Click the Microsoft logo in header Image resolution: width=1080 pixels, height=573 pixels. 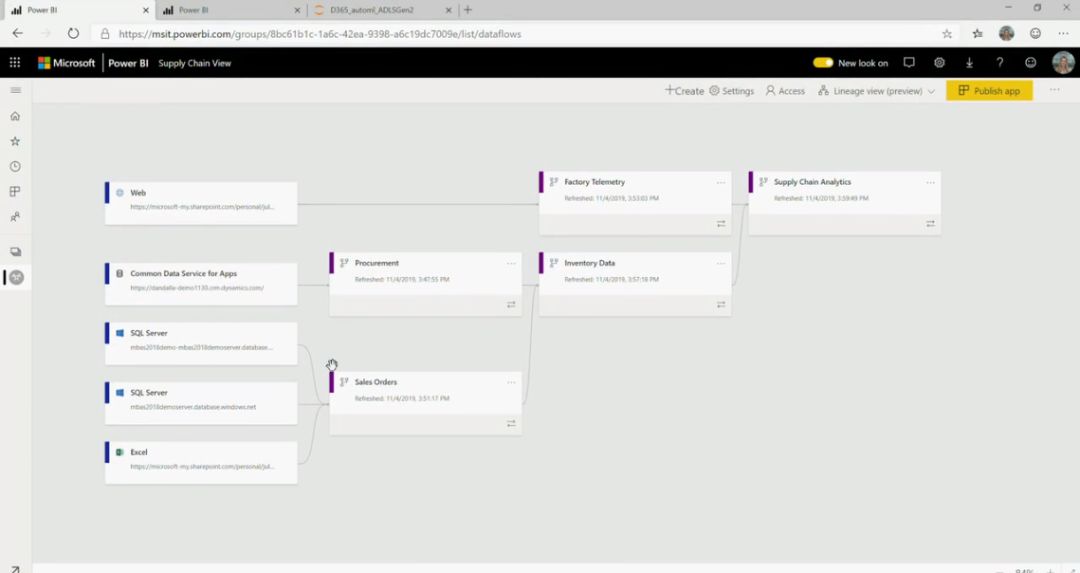coord(67,63)
